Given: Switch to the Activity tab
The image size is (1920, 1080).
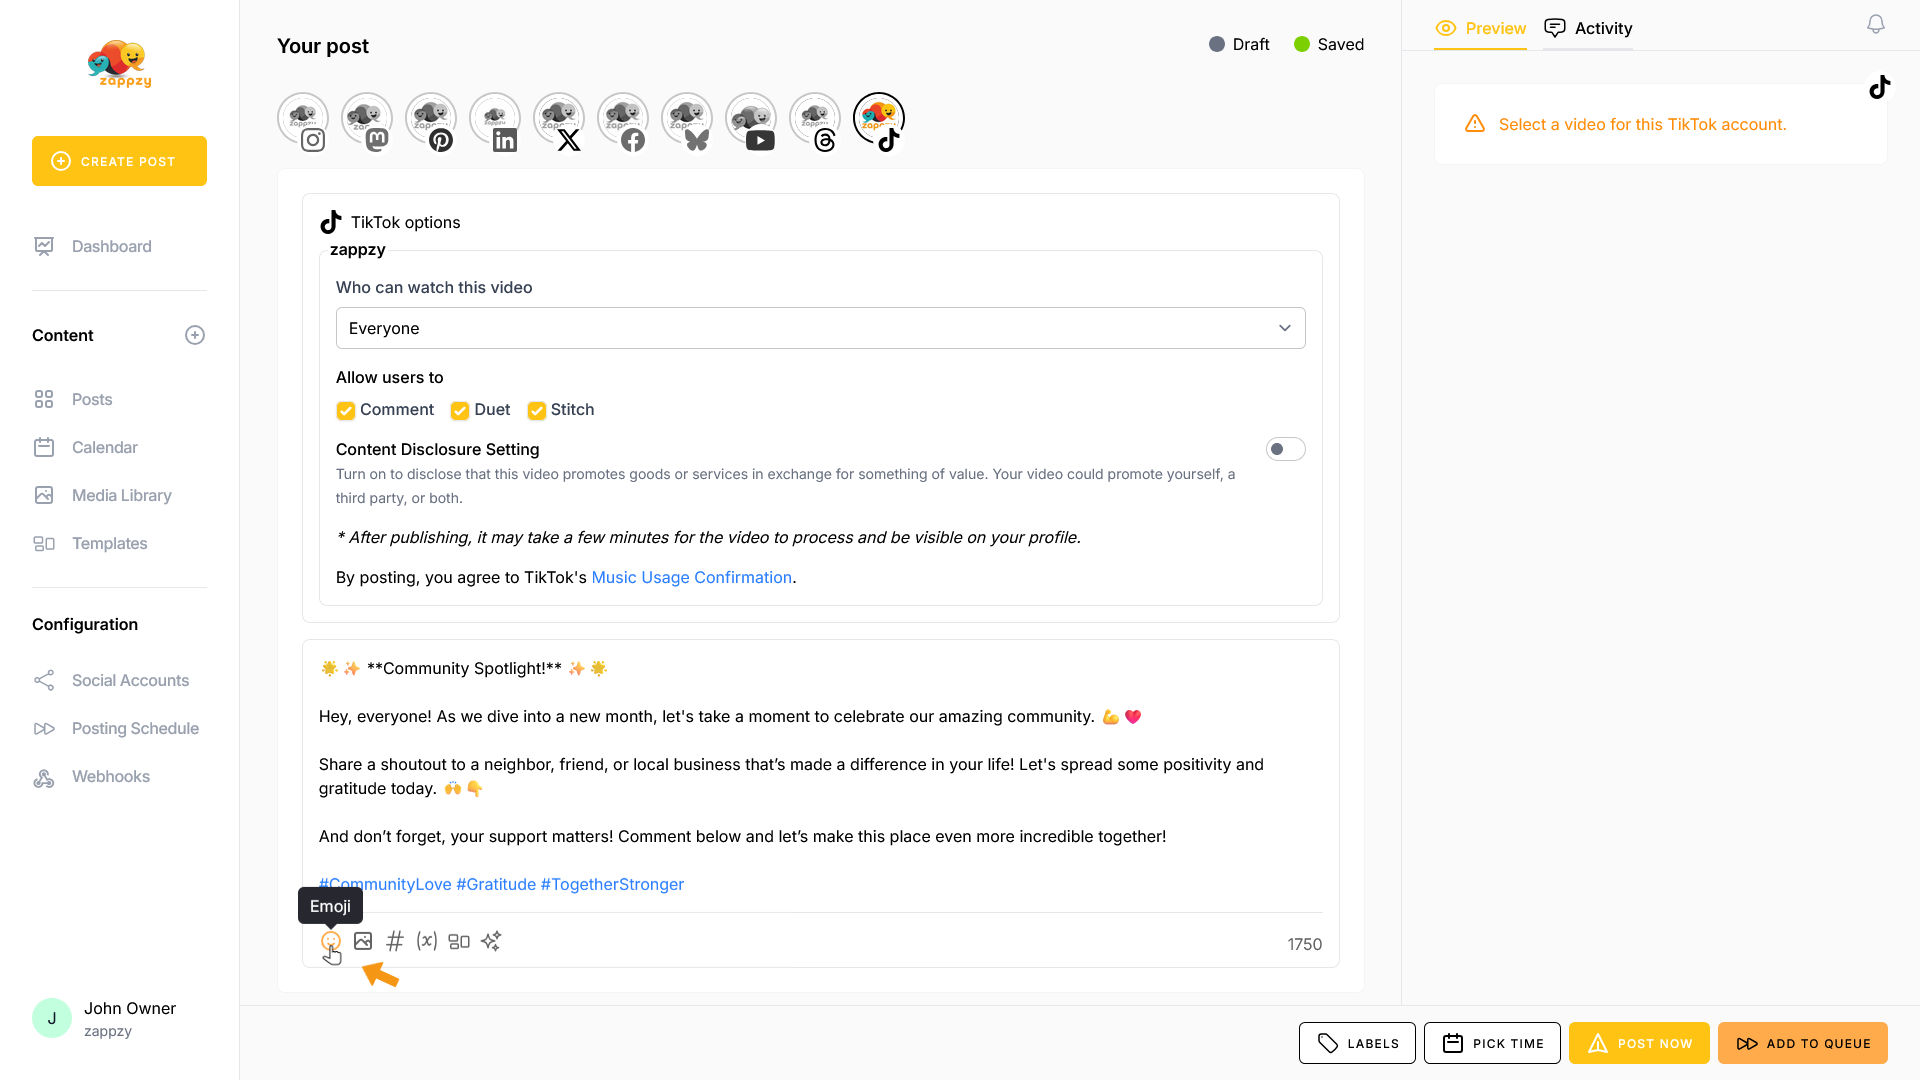Looking at the screenshot, I should pos(1588,28).
